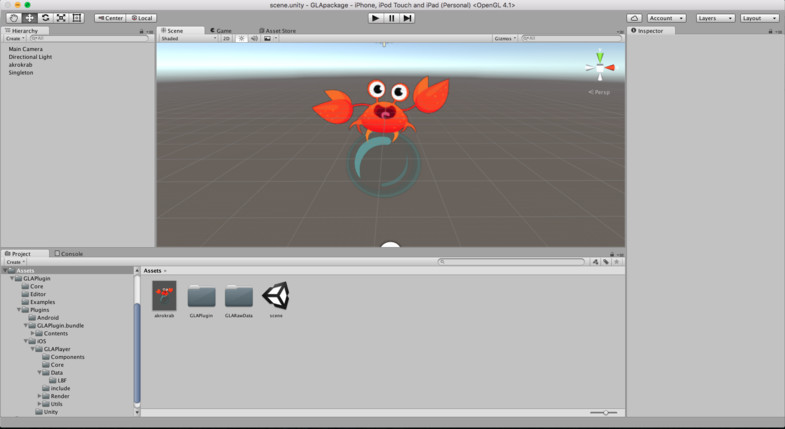Click the save search star icon
This screenshot has height=429, width=785.
click(x=617, y=262)
